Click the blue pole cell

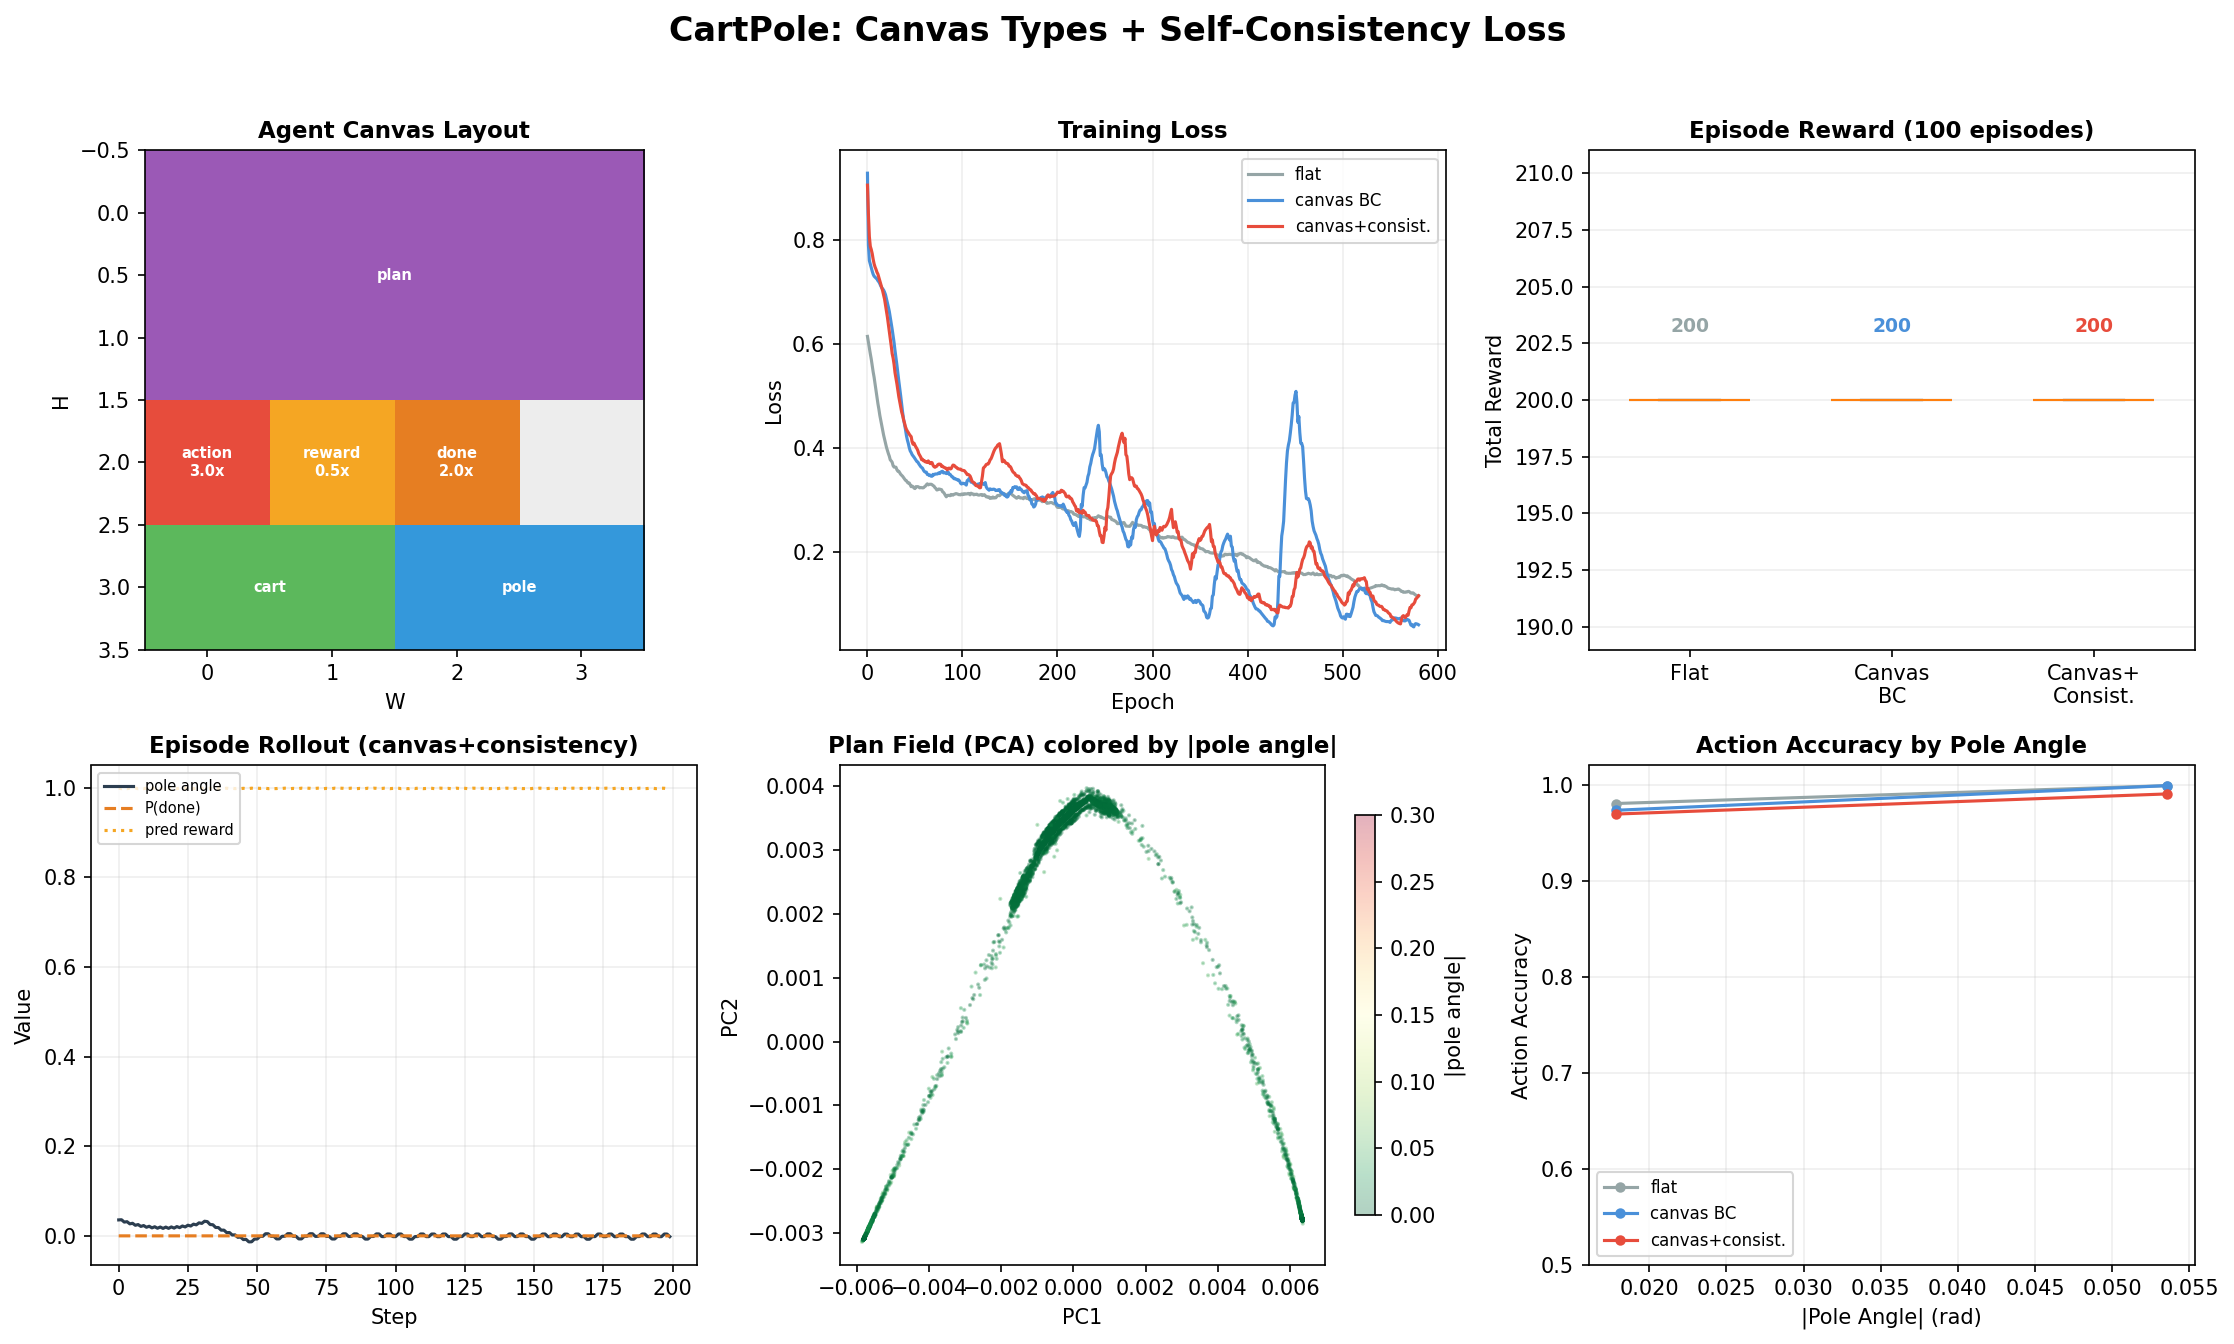click(x=519, y=587)
